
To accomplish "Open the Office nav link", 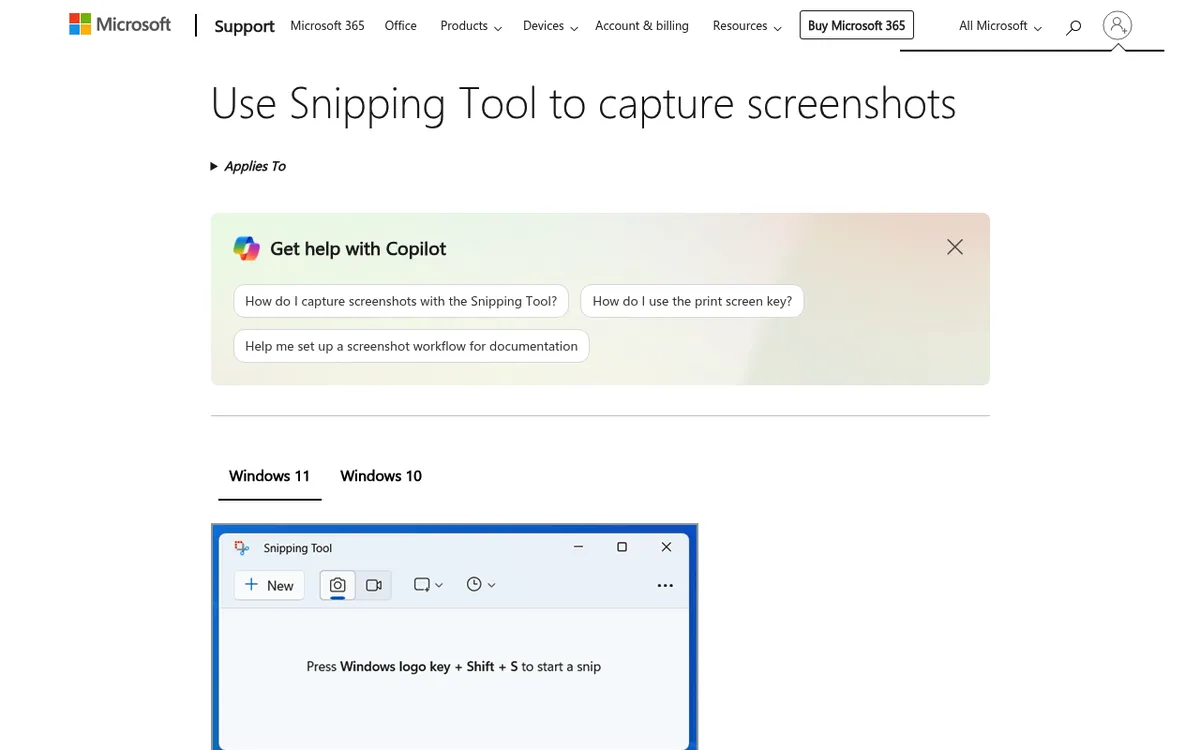I will click(x=400, y=26).
